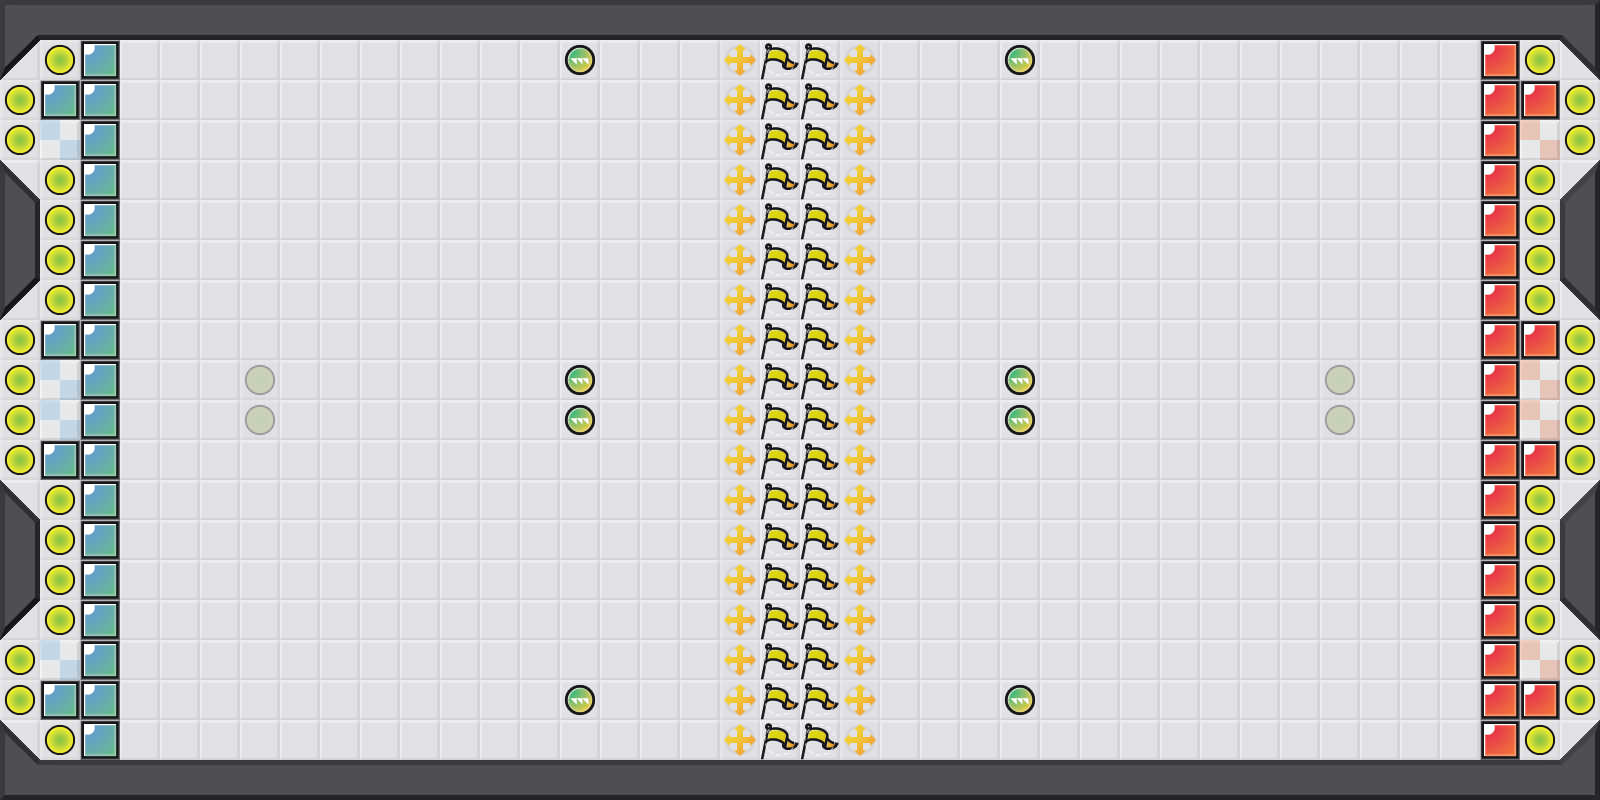Select the bottom-right green powerup orb
Screen dimensions: 1600x800
pos(1020,700)
